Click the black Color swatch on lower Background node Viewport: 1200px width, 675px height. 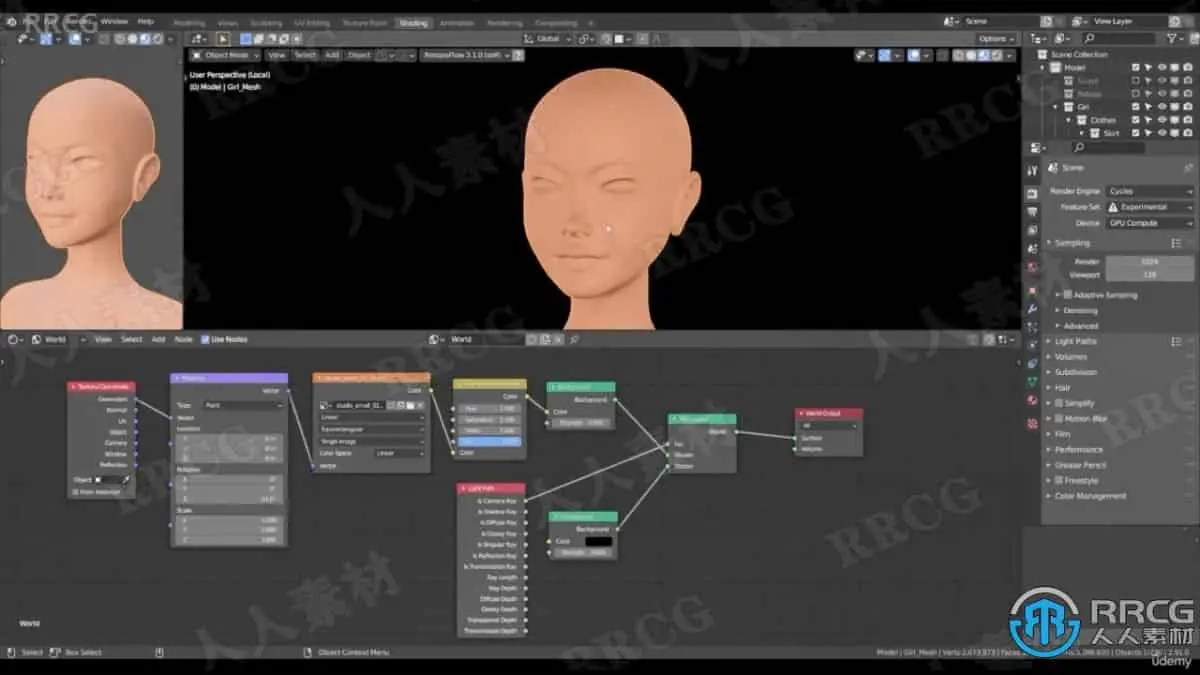point(598,541)
